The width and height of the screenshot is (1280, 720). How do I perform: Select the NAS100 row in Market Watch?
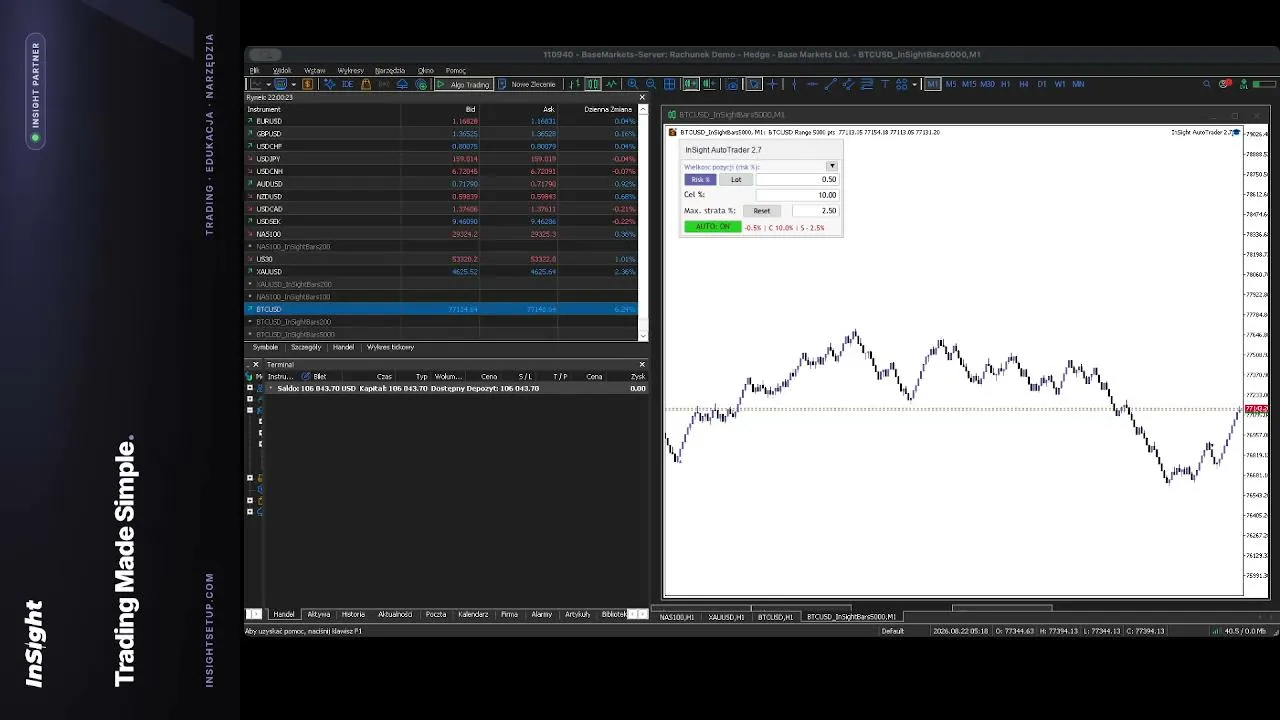pos(441,234)
